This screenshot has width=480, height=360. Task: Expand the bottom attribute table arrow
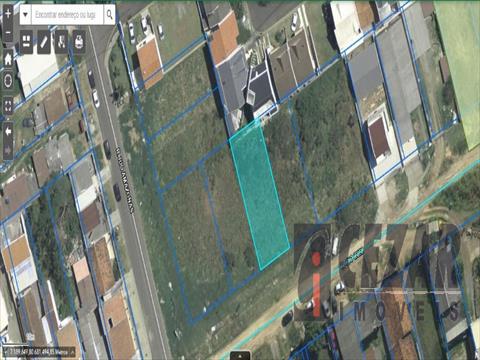tap(240, 356)
